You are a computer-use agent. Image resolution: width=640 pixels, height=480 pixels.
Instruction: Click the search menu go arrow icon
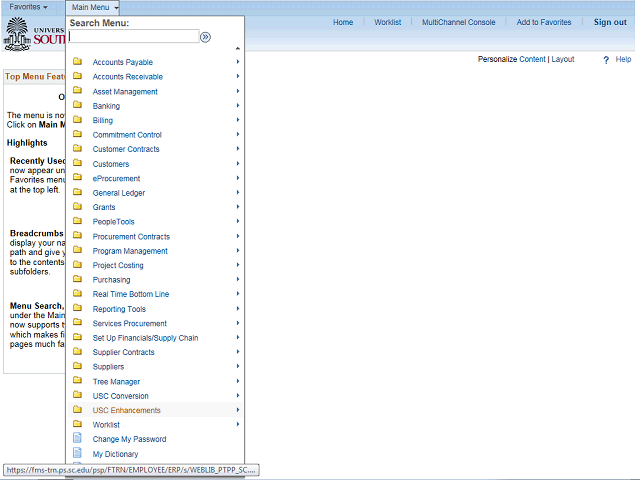coord(205,37)
